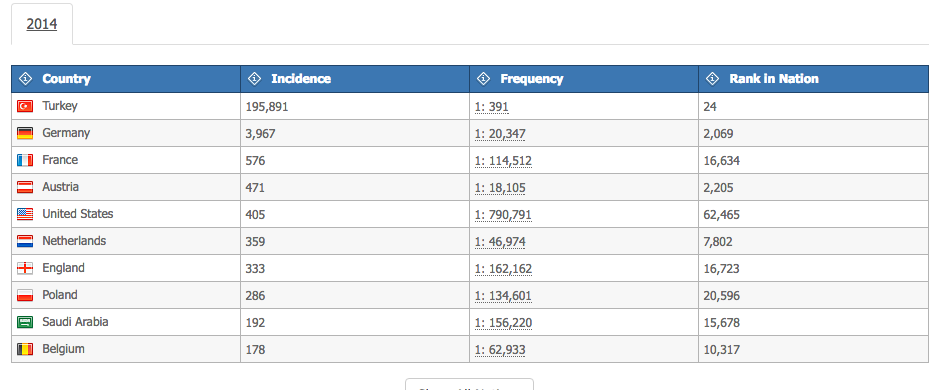Select United States incidence value 405
The image size is (946, 390).
click(255, 214)
